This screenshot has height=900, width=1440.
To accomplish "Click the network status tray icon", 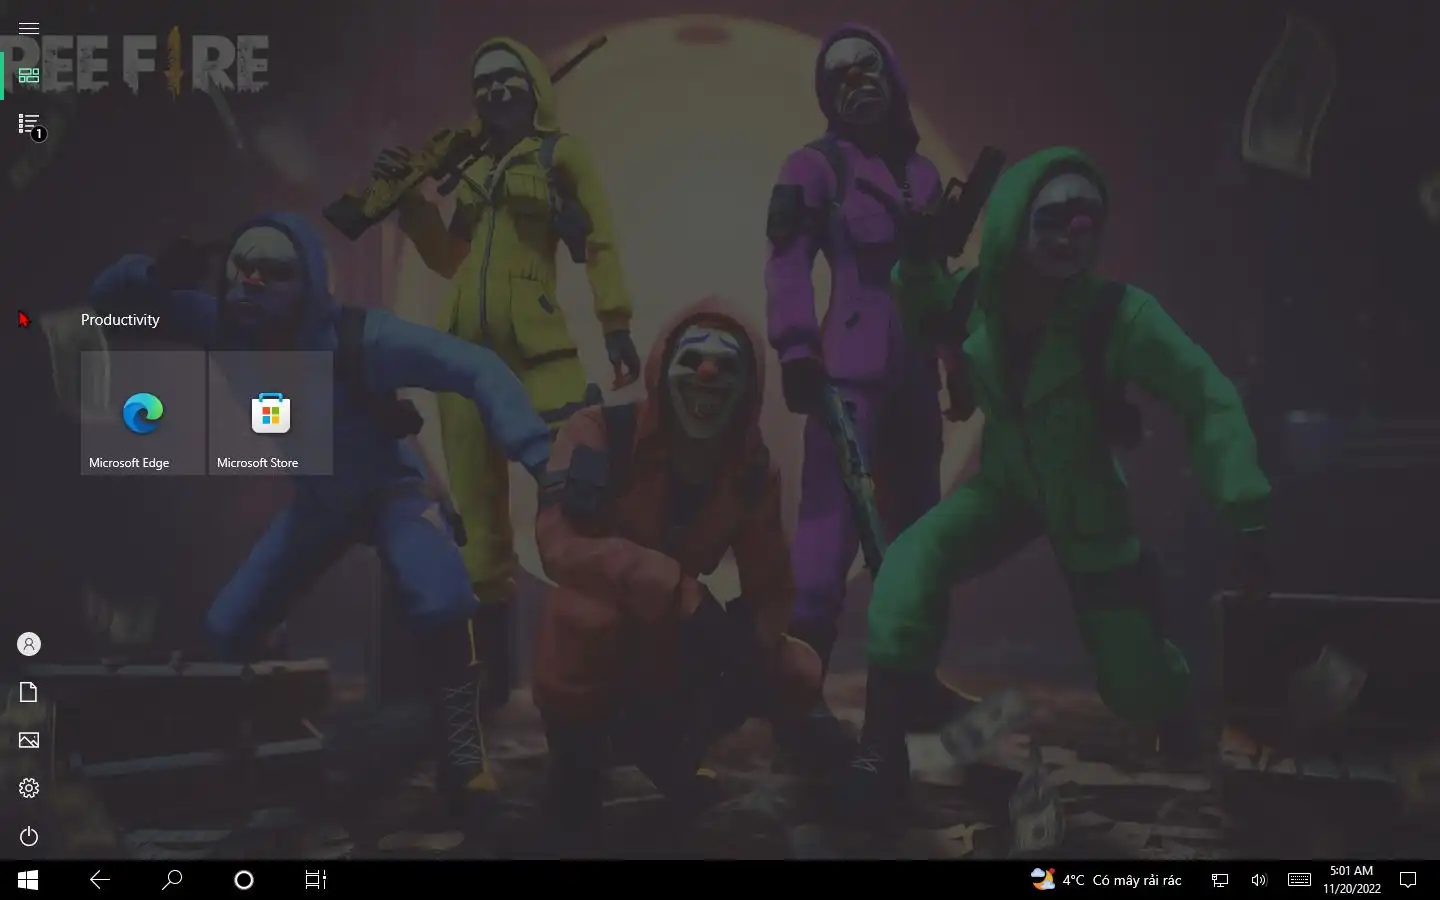I will [x=1220, y=880].
